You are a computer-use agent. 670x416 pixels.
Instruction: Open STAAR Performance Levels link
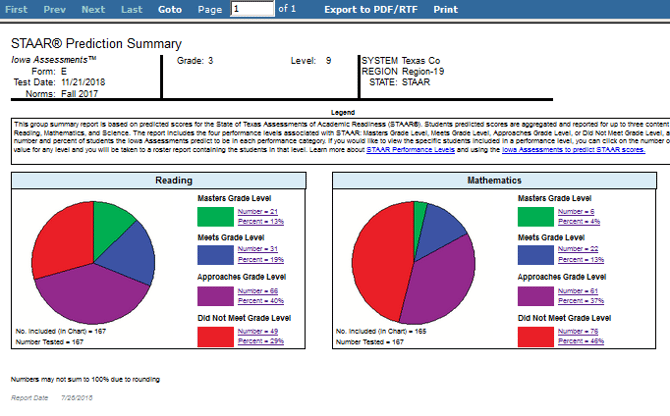point(410,149)
